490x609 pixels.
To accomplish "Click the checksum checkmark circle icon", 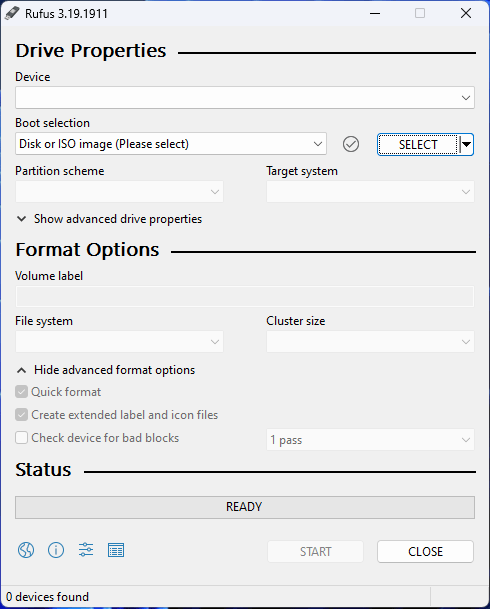I will [351, 144].
